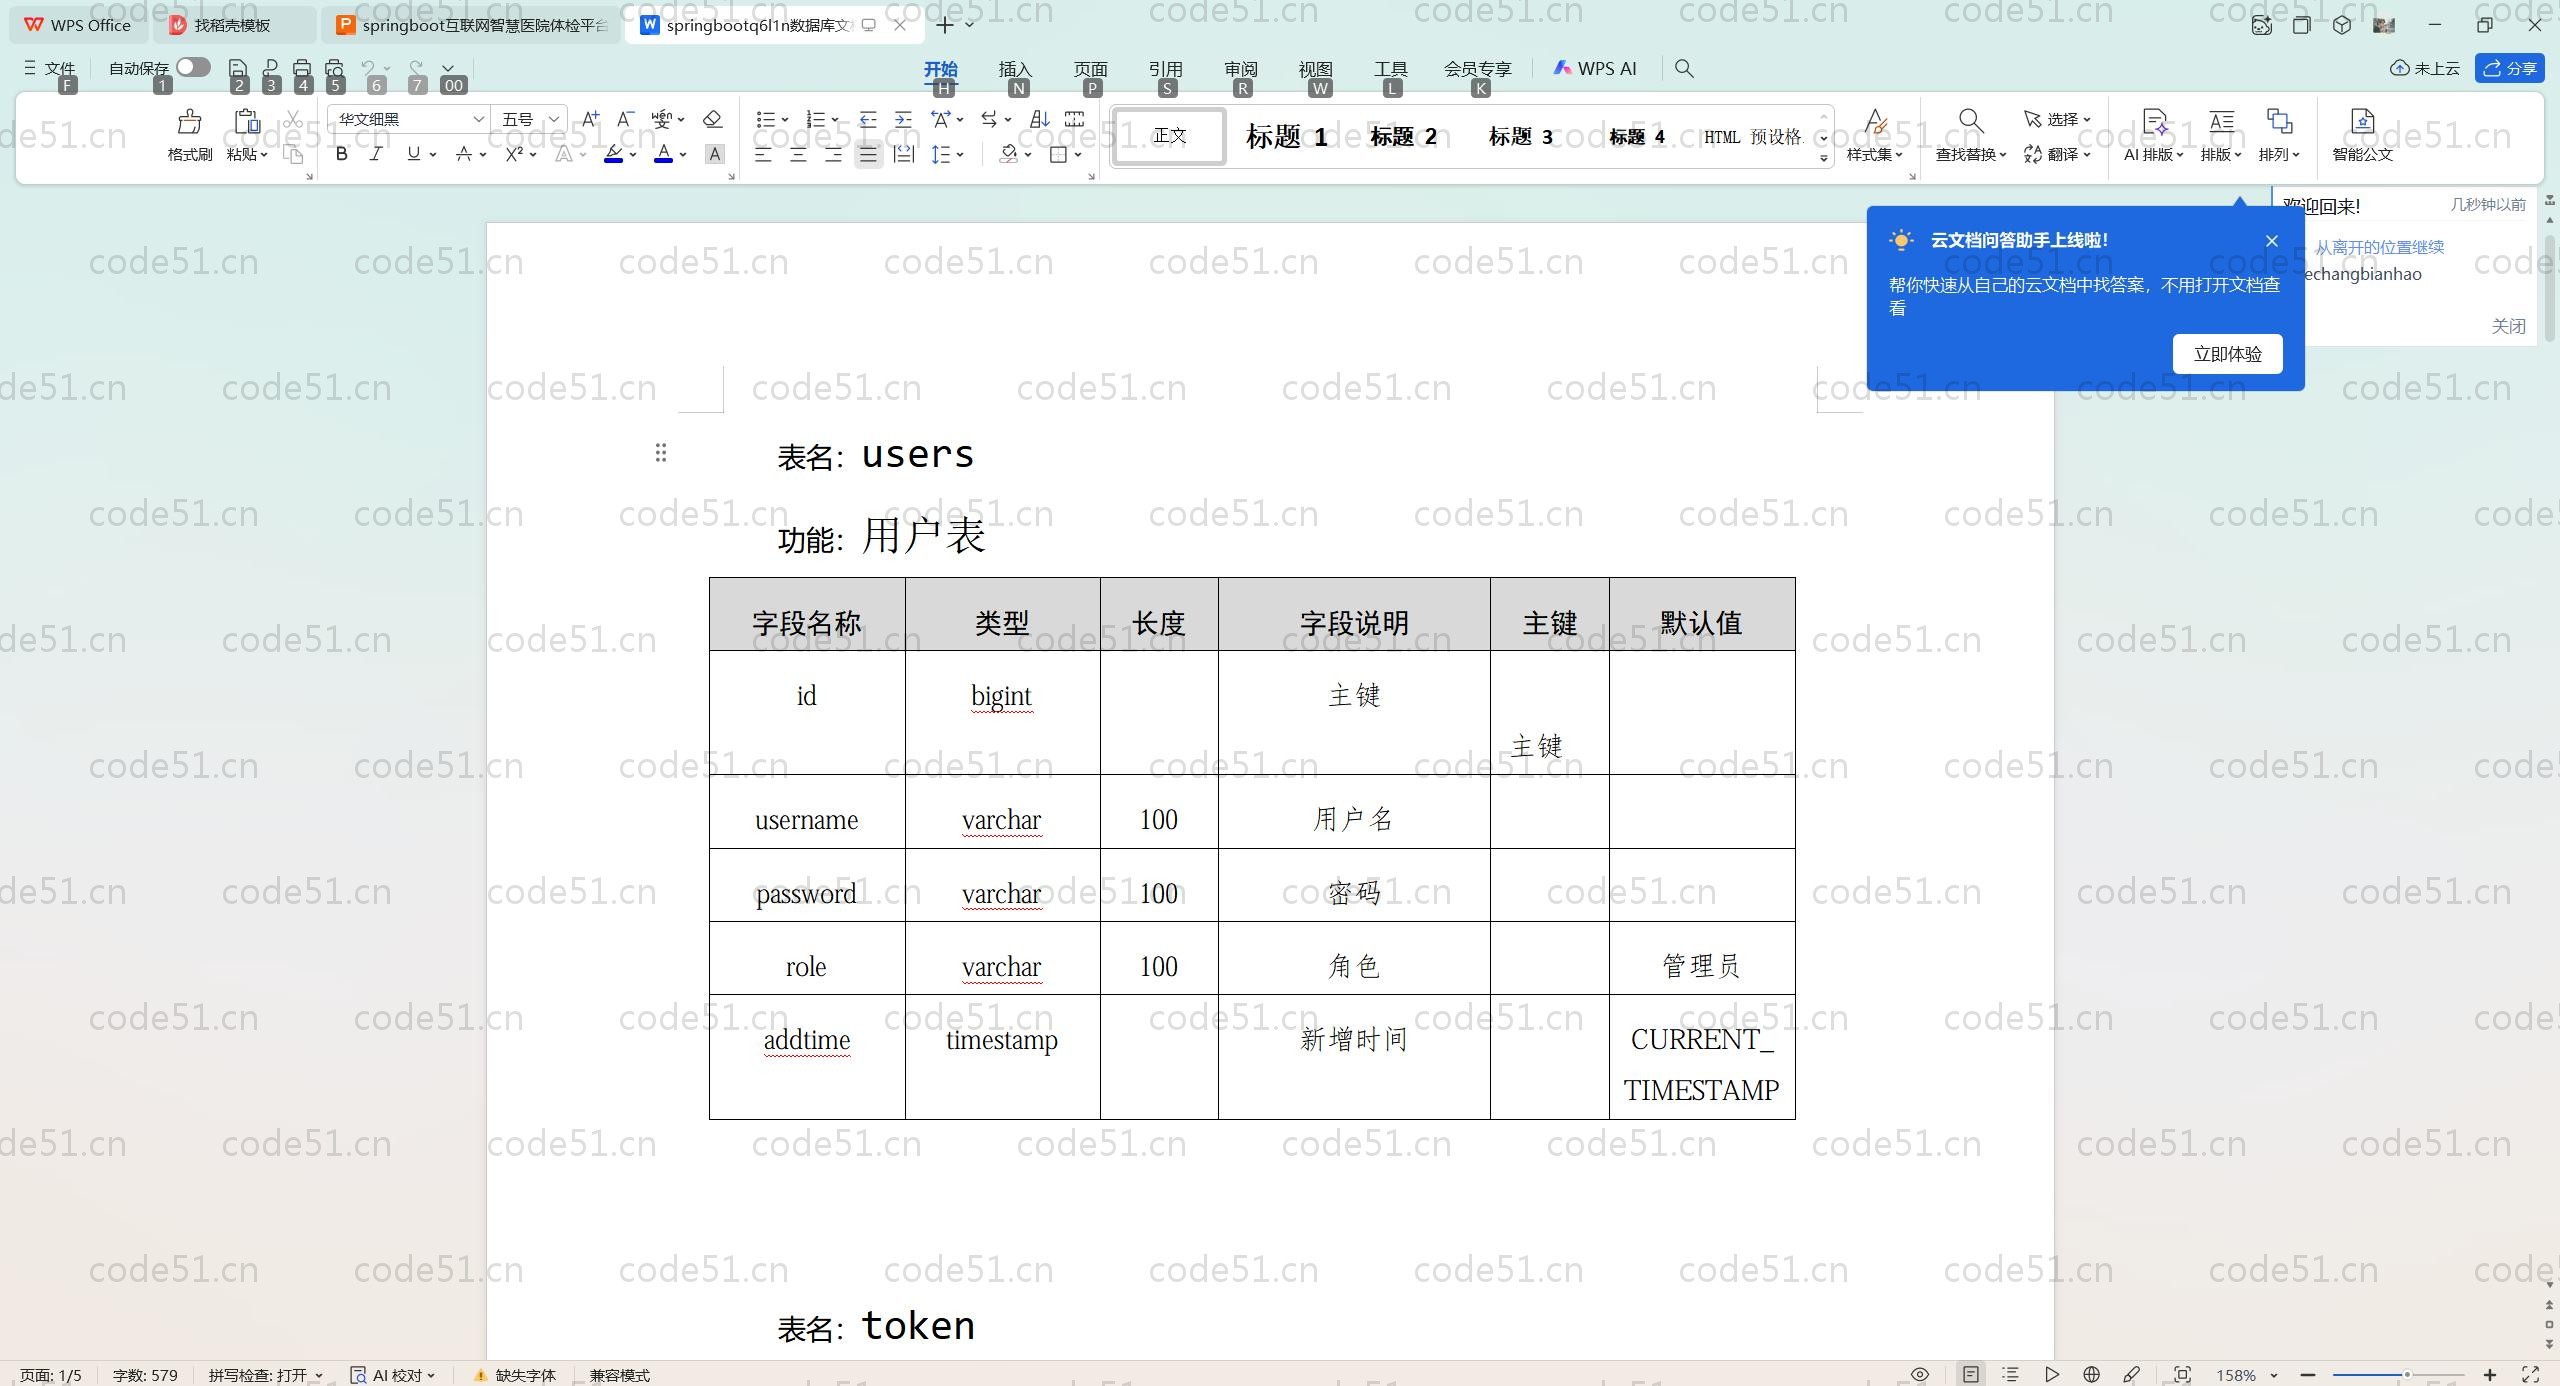Click the 从离开的位置继续 link
2560x1386 pixels.
(x=2379, y=247)
